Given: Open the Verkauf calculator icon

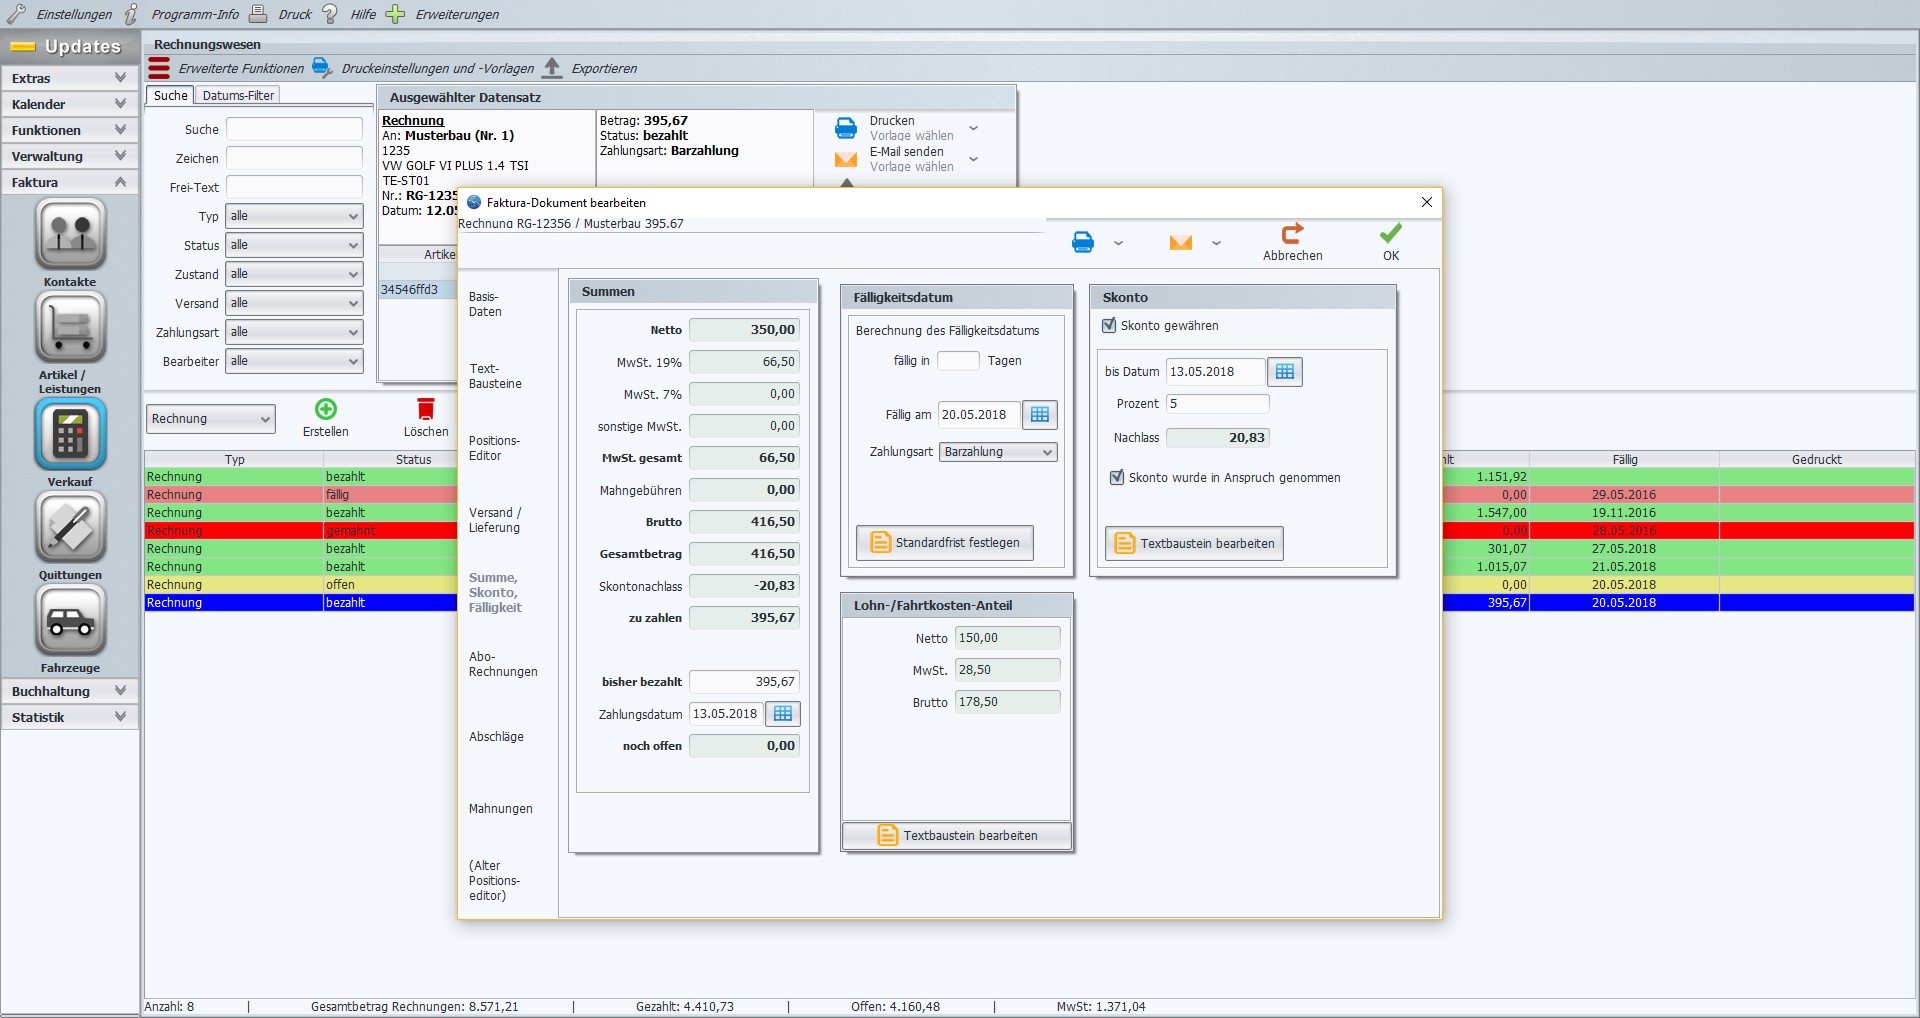Looking at the screenshot, I should [70, 434].
